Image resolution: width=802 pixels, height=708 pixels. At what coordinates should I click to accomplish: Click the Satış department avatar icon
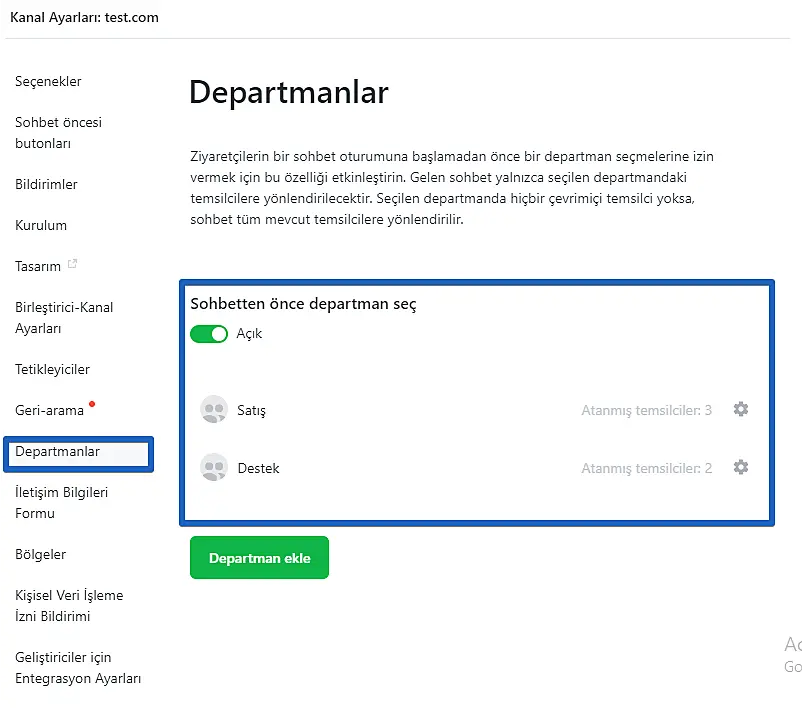214,410
